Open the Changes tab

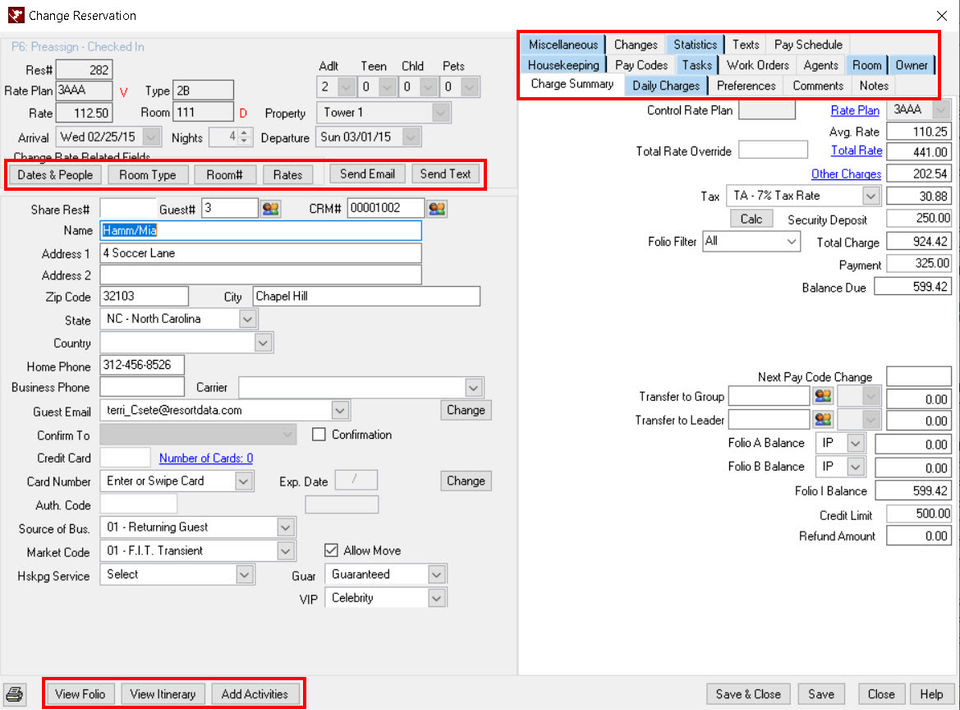(636, 45)
